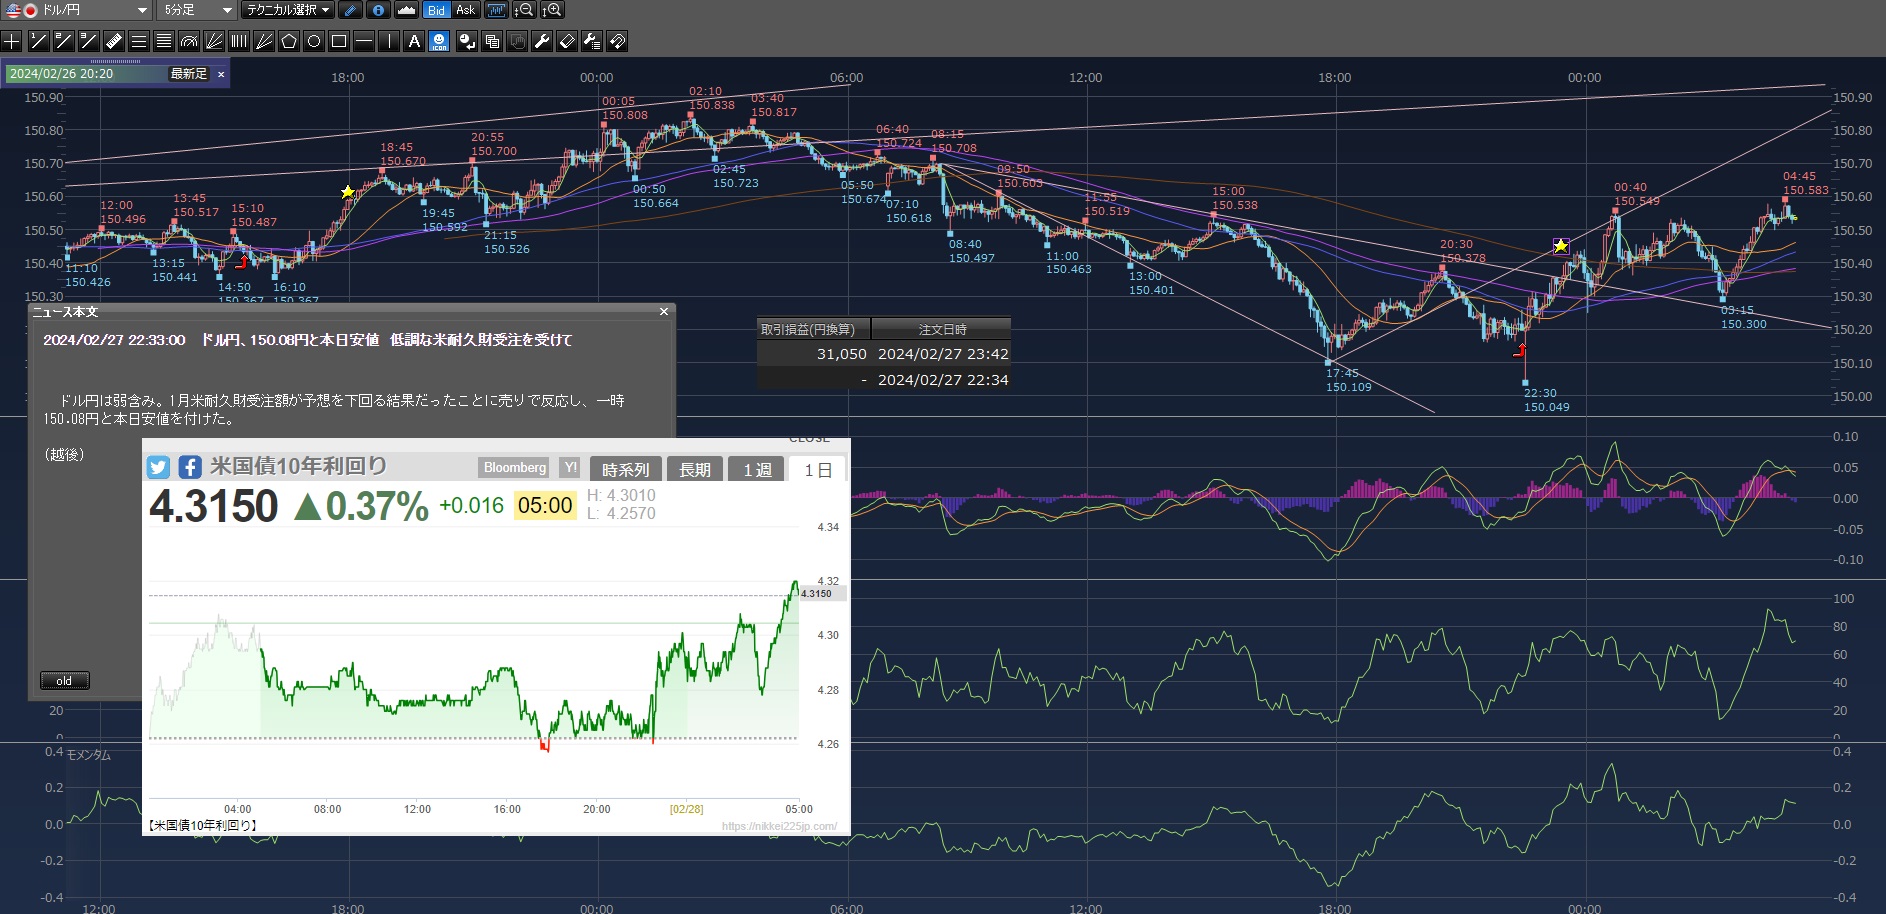Select the crosshair cursor tool
1886x914 pixels.
12,41
